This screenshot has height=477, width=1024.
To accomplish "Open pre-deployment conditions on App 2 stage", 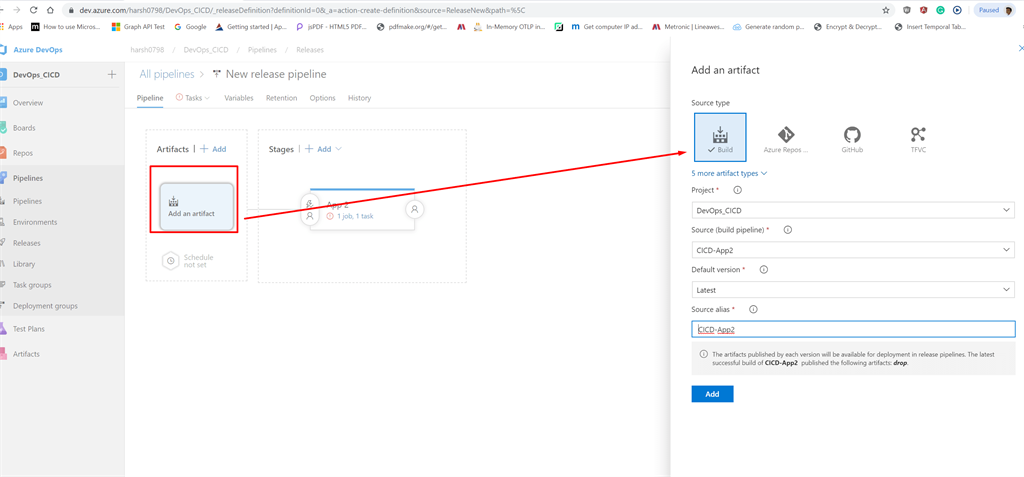I will click(x=310, y=209).
